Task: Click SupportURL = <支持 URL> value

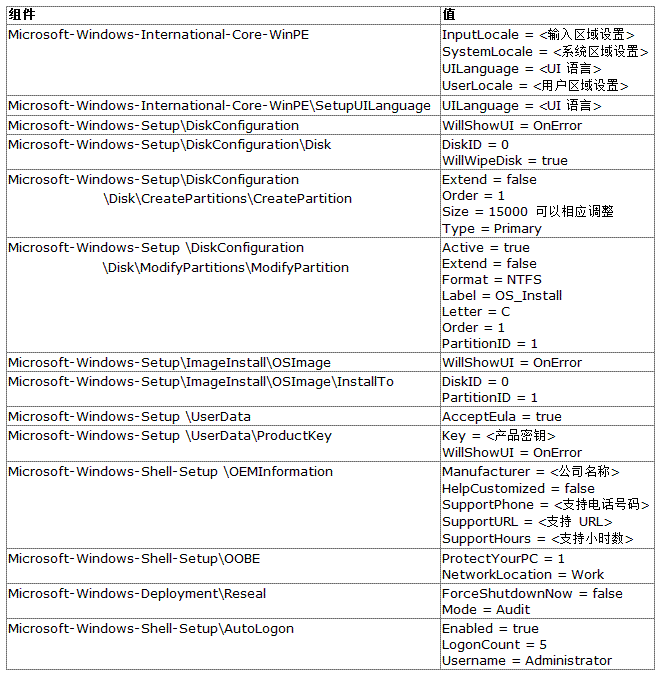Action: click(527, 521)
